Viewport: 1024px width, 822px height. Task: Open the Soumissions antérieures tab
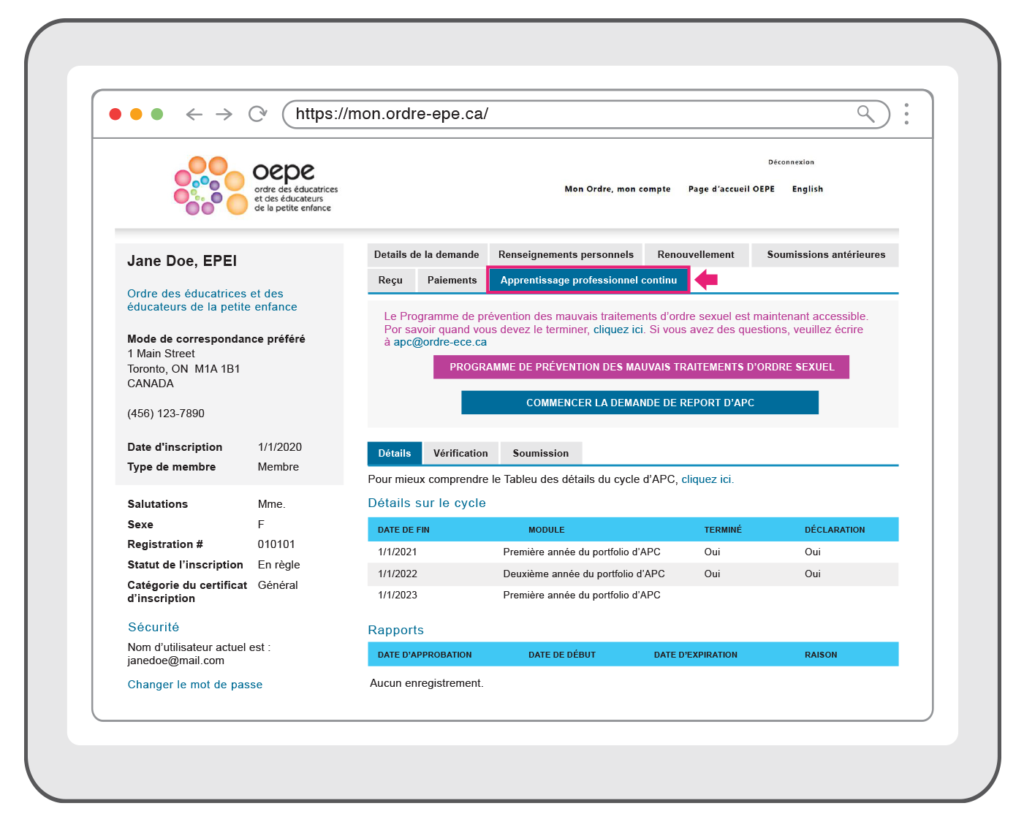click(825, 255)
